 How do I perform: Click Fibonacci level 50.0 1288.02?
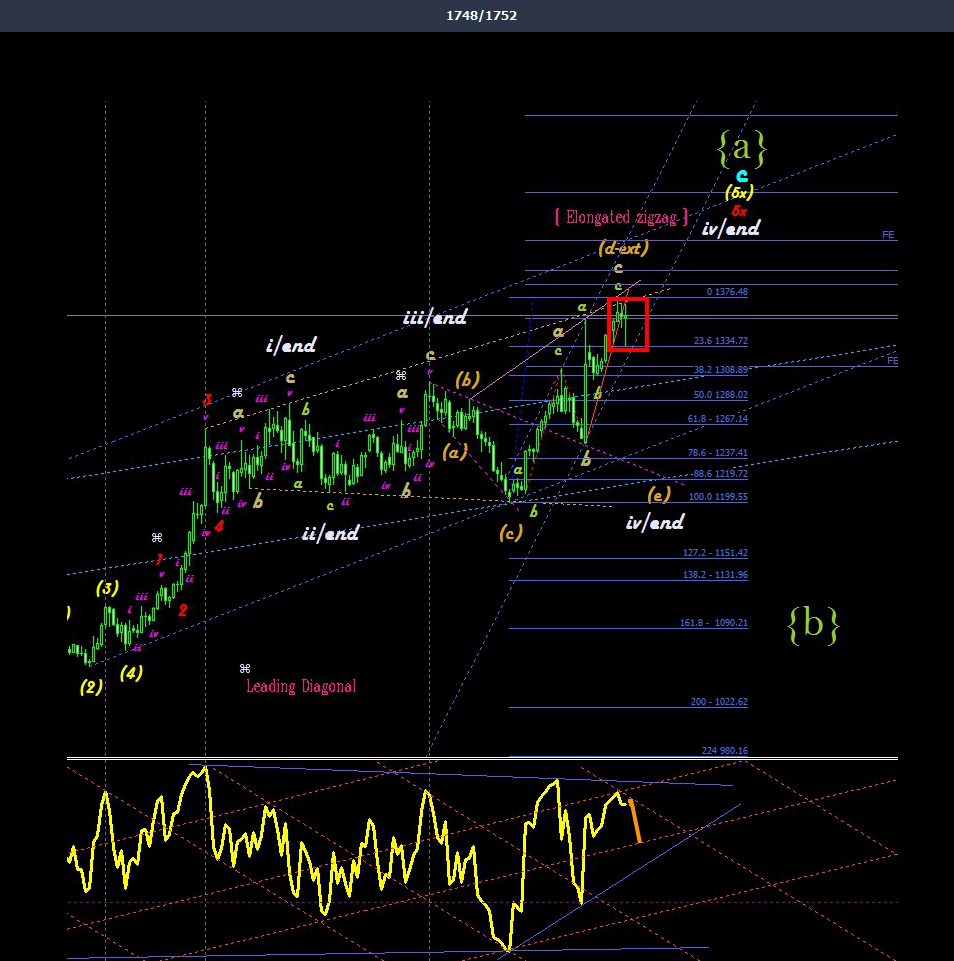tap(721, 395)
